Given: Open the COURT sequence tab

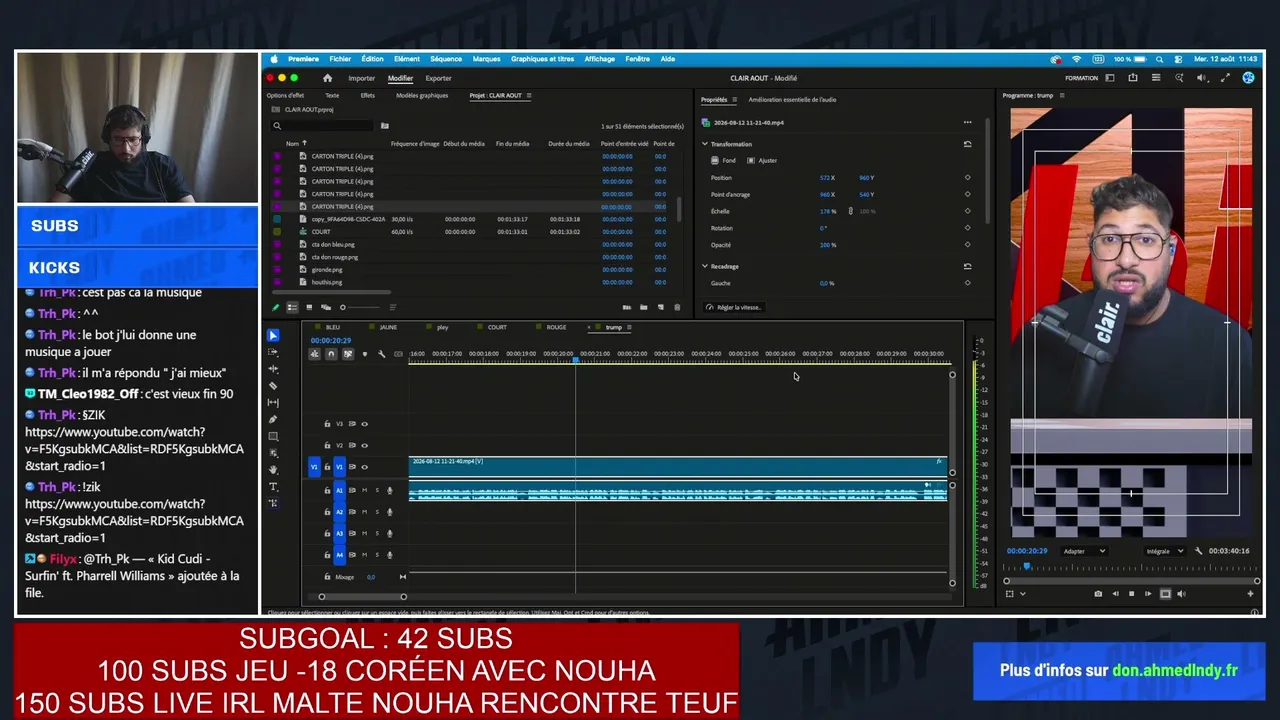Looking at the screenshot, I should pos(497,327).
